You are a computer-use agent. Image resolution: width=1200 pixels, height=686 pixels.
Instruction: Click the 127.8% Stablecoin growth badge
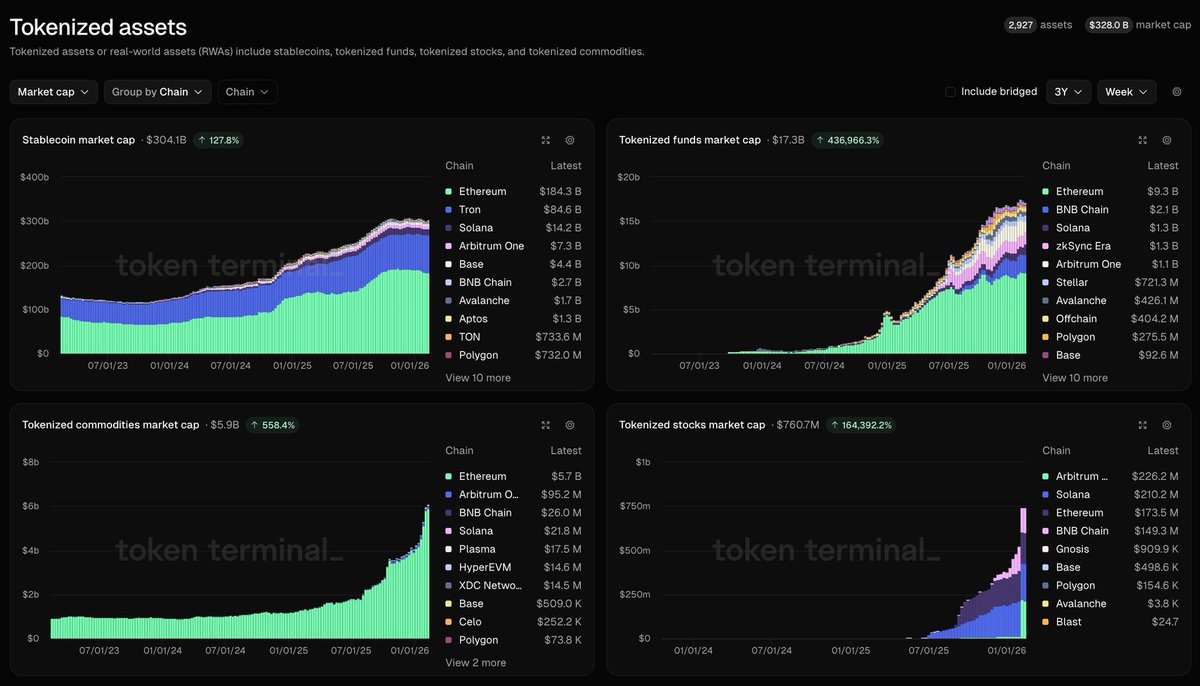point(218,140)
